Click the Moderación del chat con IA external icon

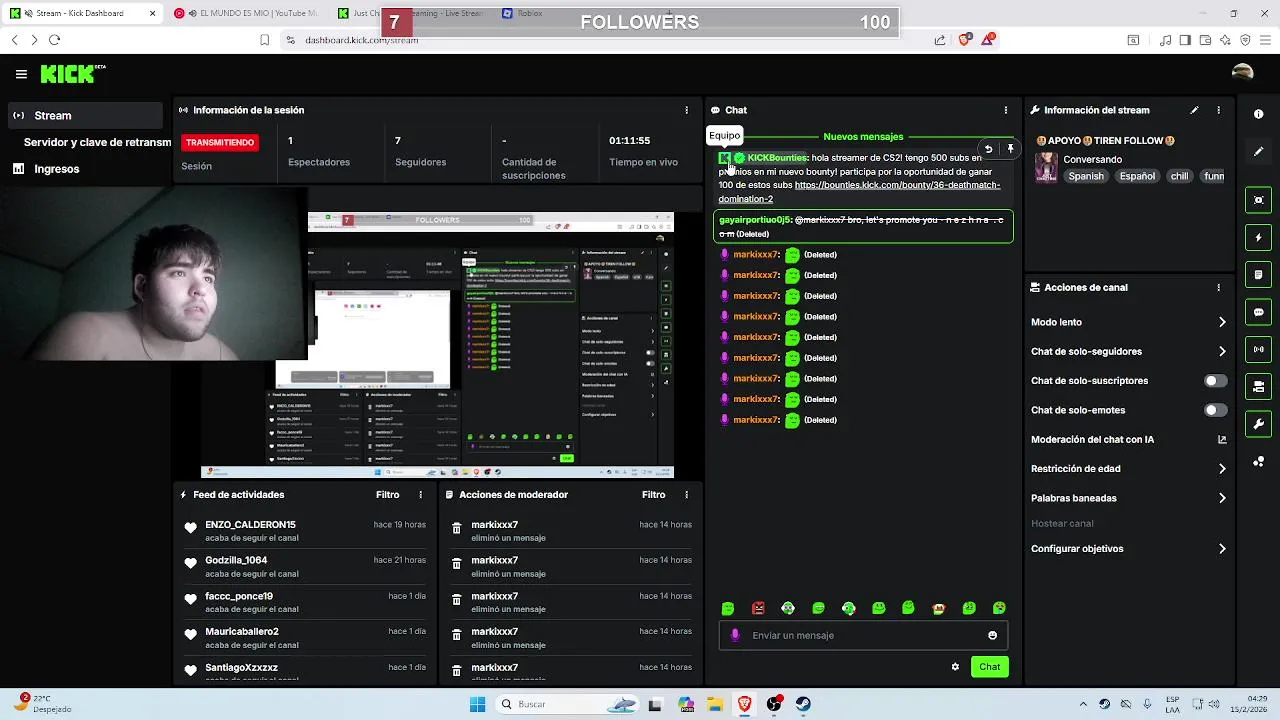[x=1222, y=439]
